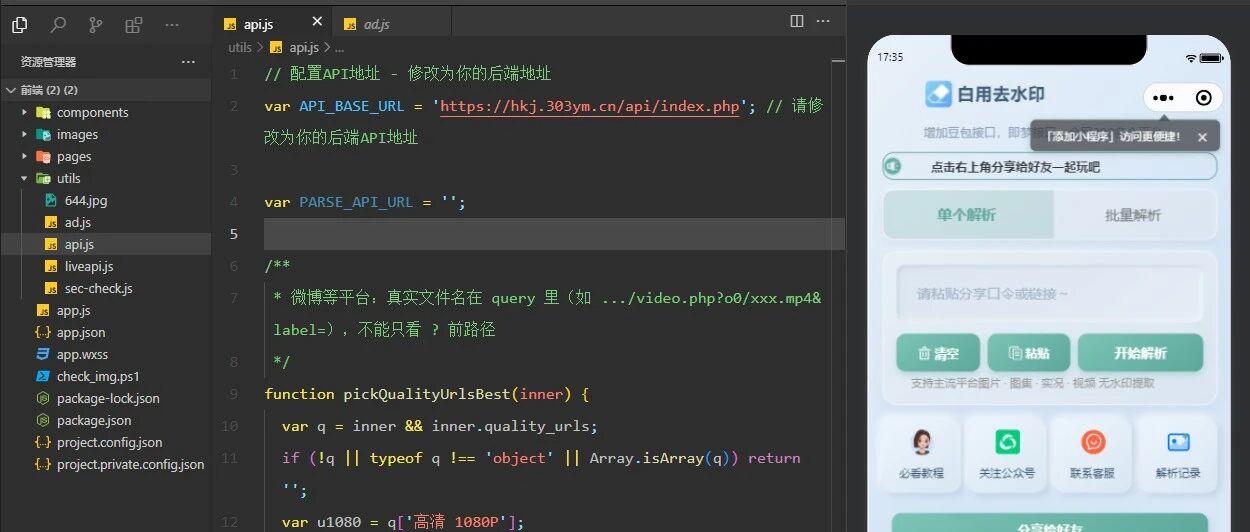Follow the hkj.303ym.cn API URL link
1250x532 pixels.
tap(589, 106)
